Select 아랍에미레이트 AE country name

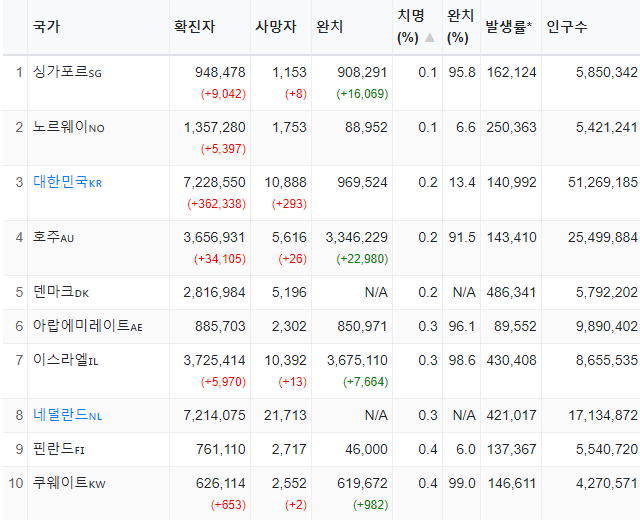tap(88, 326)
